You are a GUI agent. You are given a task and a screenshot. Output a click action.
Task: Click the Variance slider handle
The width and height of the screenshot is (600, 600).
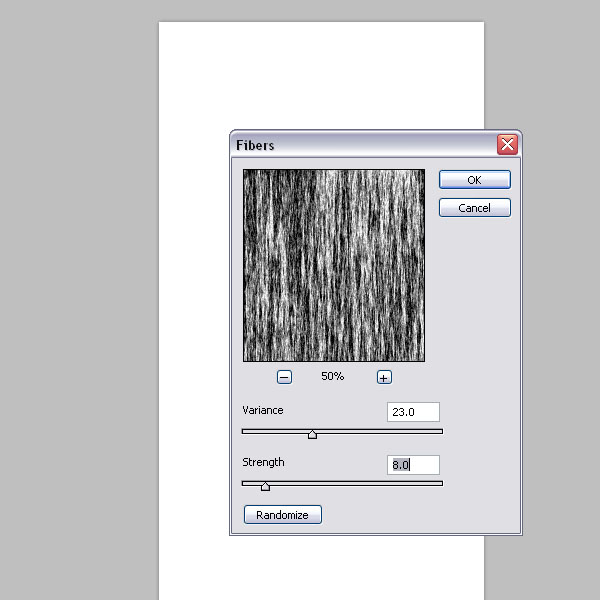(x=312, y=434)
